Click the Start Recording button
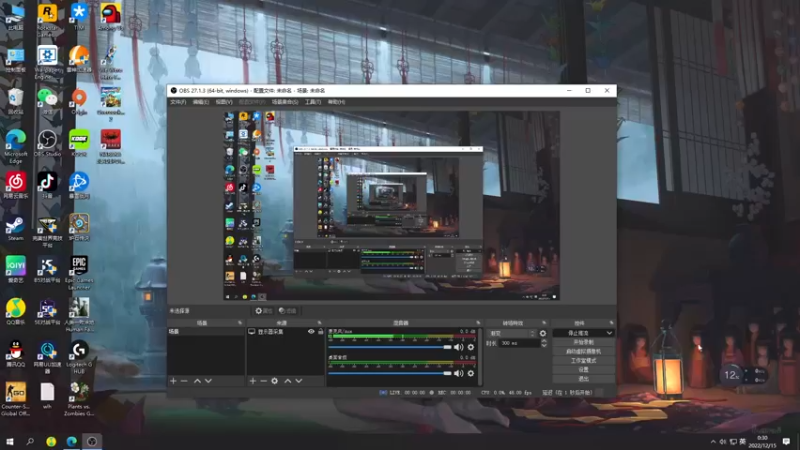Viewport: 800px width, 450px height. pyautogui.click(x=583, y=342)
